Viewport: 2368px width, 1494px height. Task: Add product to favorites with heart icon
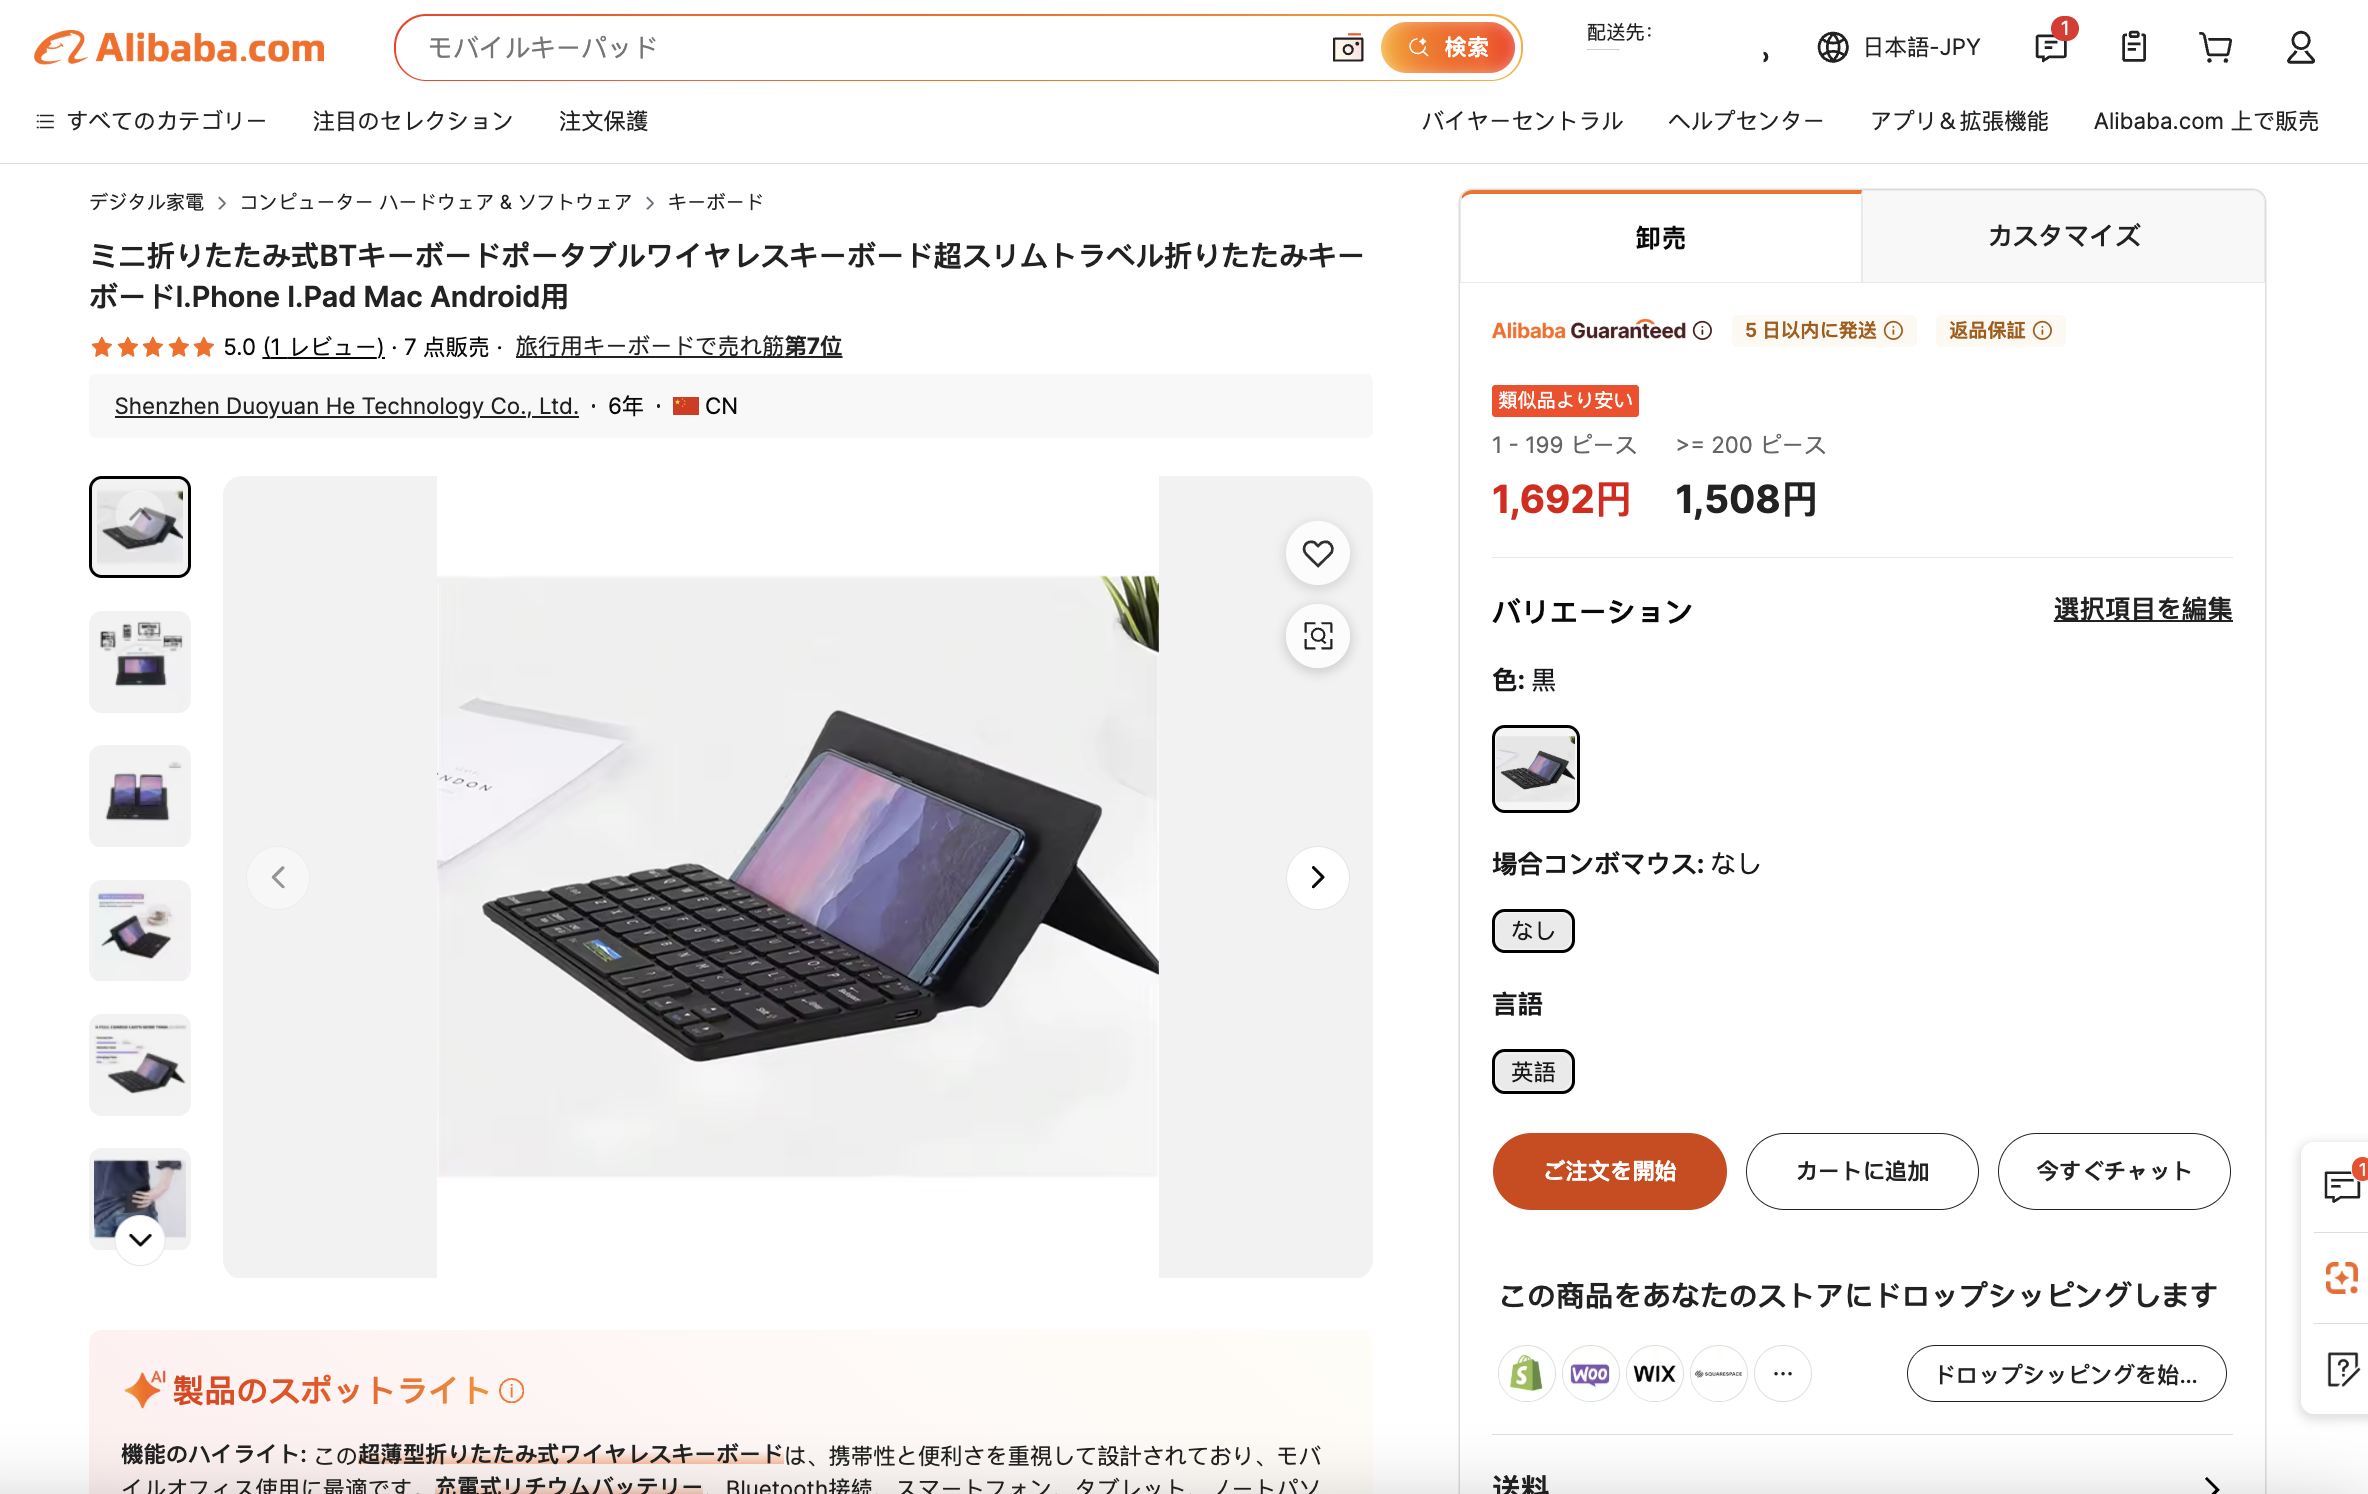[1317, 553]
